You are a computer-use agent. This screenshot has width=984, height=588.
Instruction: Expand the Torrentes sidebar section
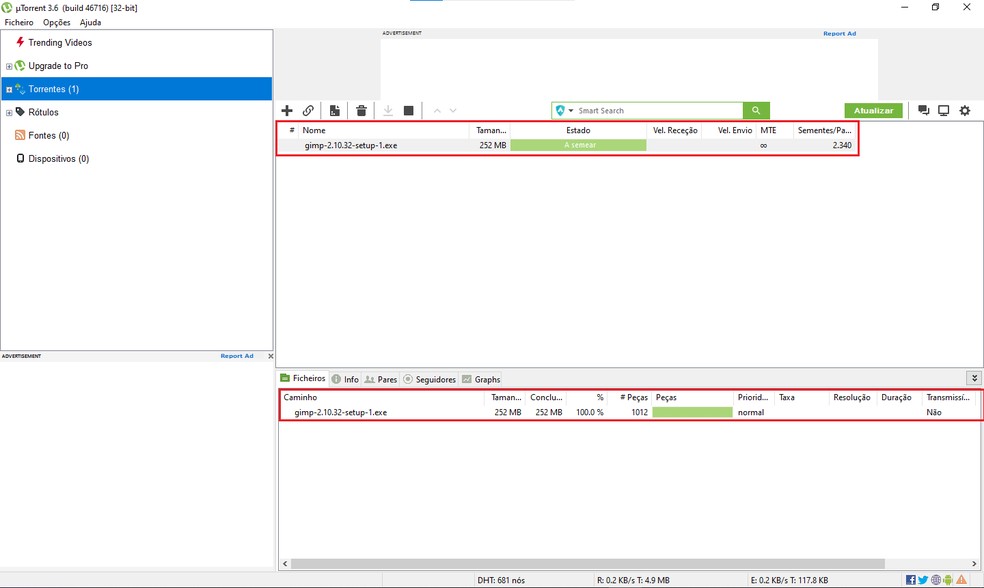point(8,88)
